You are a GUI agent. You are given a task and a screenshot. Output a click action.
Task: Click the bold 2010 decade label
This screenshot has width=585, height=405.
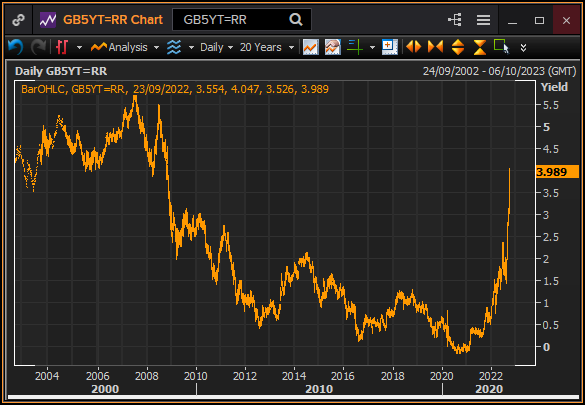[319, 389]
